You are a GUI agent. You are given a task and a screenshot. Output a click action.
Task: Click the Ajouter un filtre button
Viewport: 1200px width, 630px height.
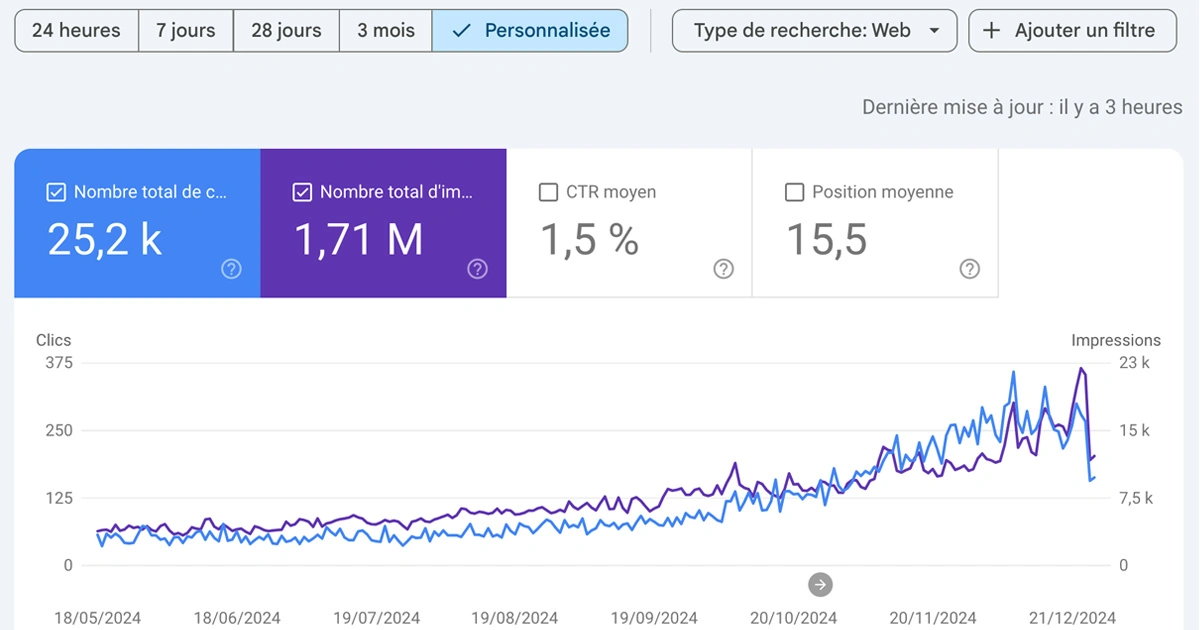tap(1072, 30)
